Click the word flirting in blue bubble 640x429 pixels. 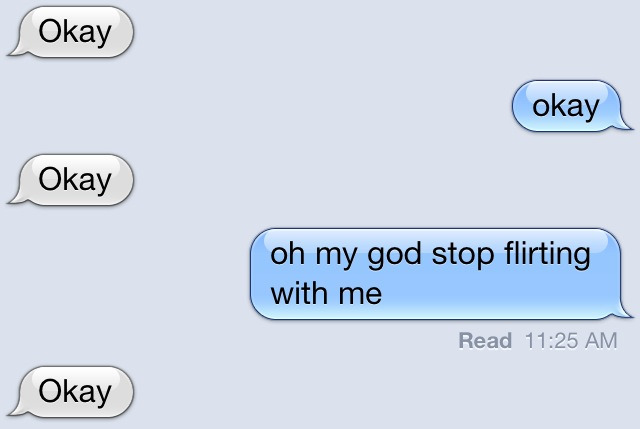tap(547, 256)
